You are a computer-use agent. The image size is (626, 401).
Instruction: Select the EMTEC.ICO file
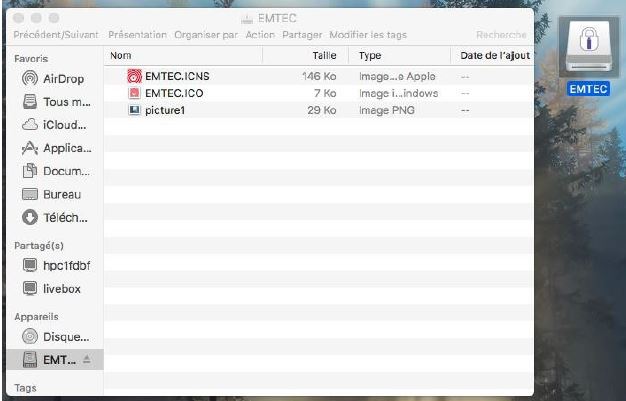click(174, 92)
